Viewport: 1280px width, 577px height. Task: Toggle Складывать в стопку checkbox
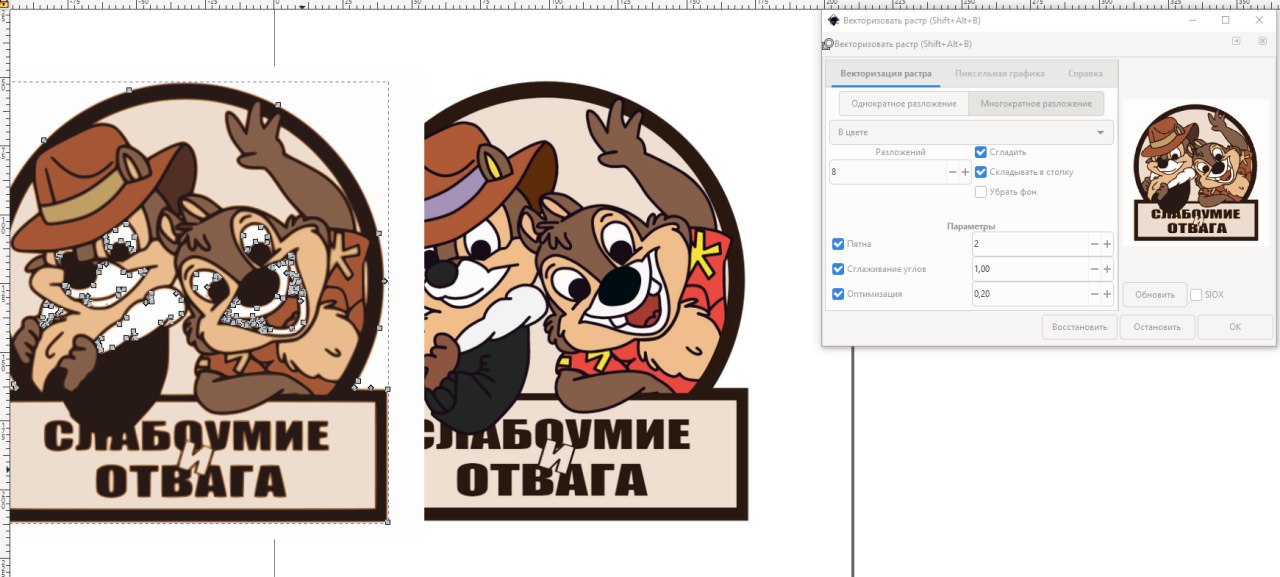981,172
